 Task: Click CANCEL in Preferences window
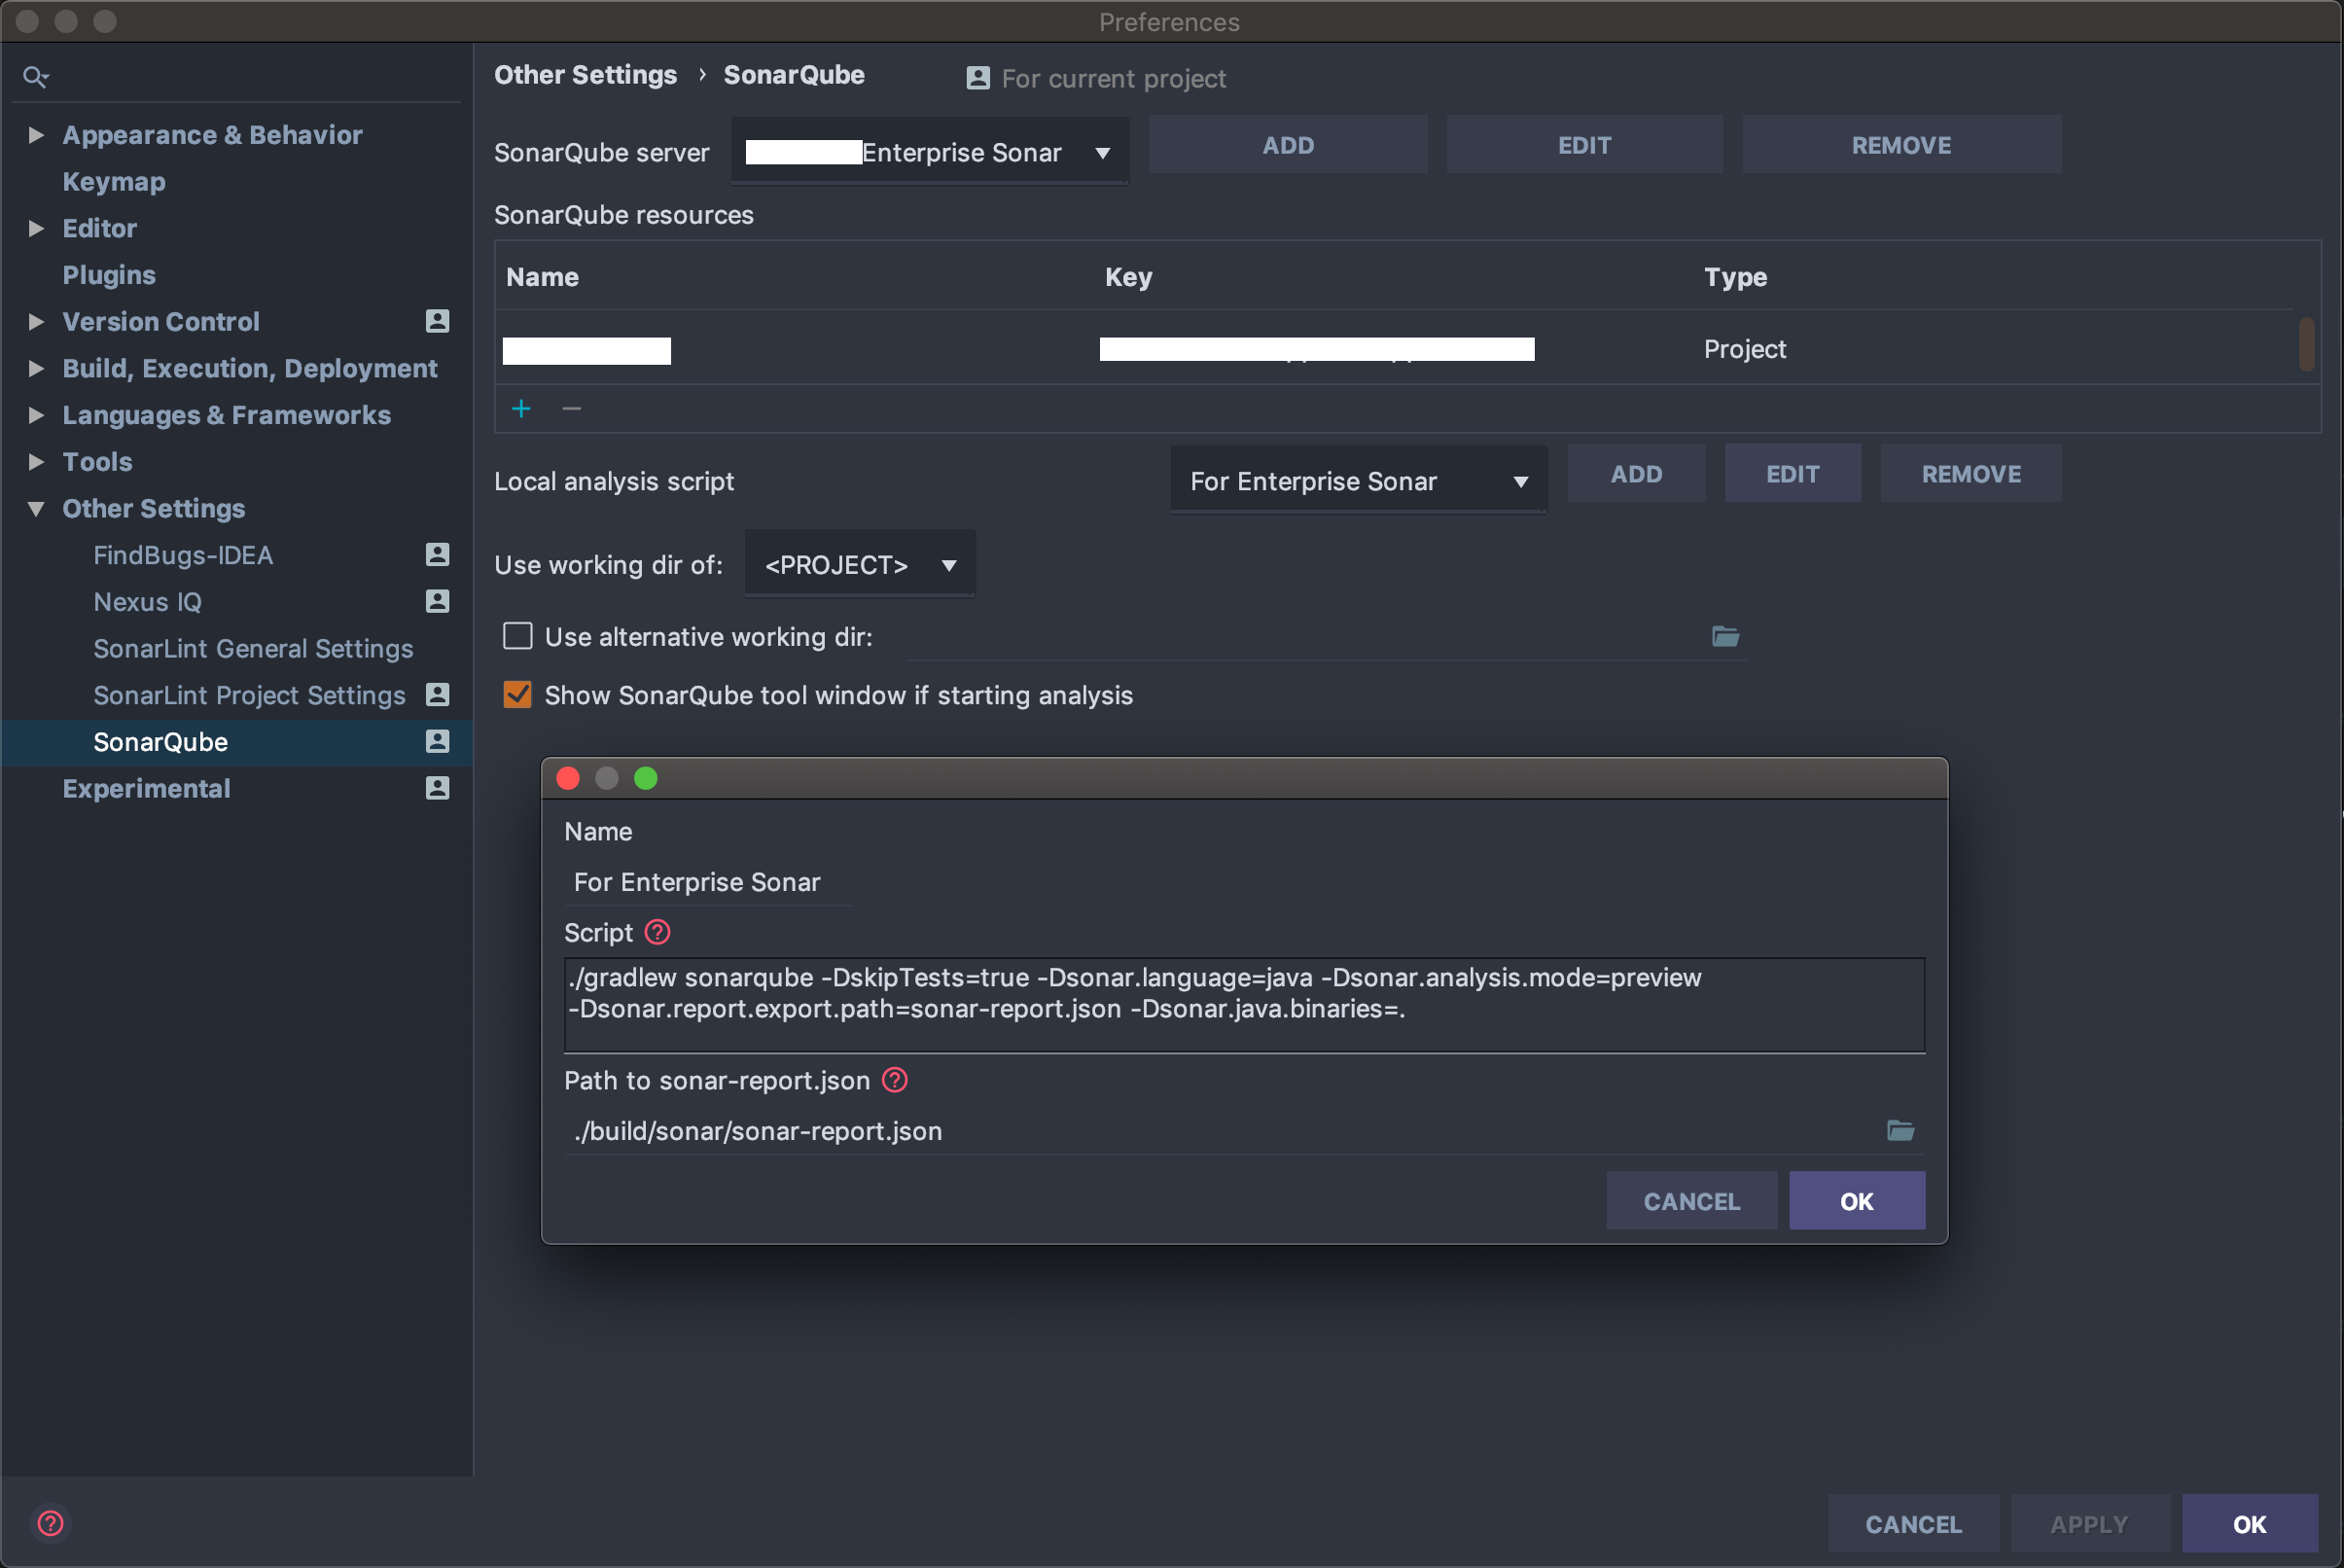1913,1524
